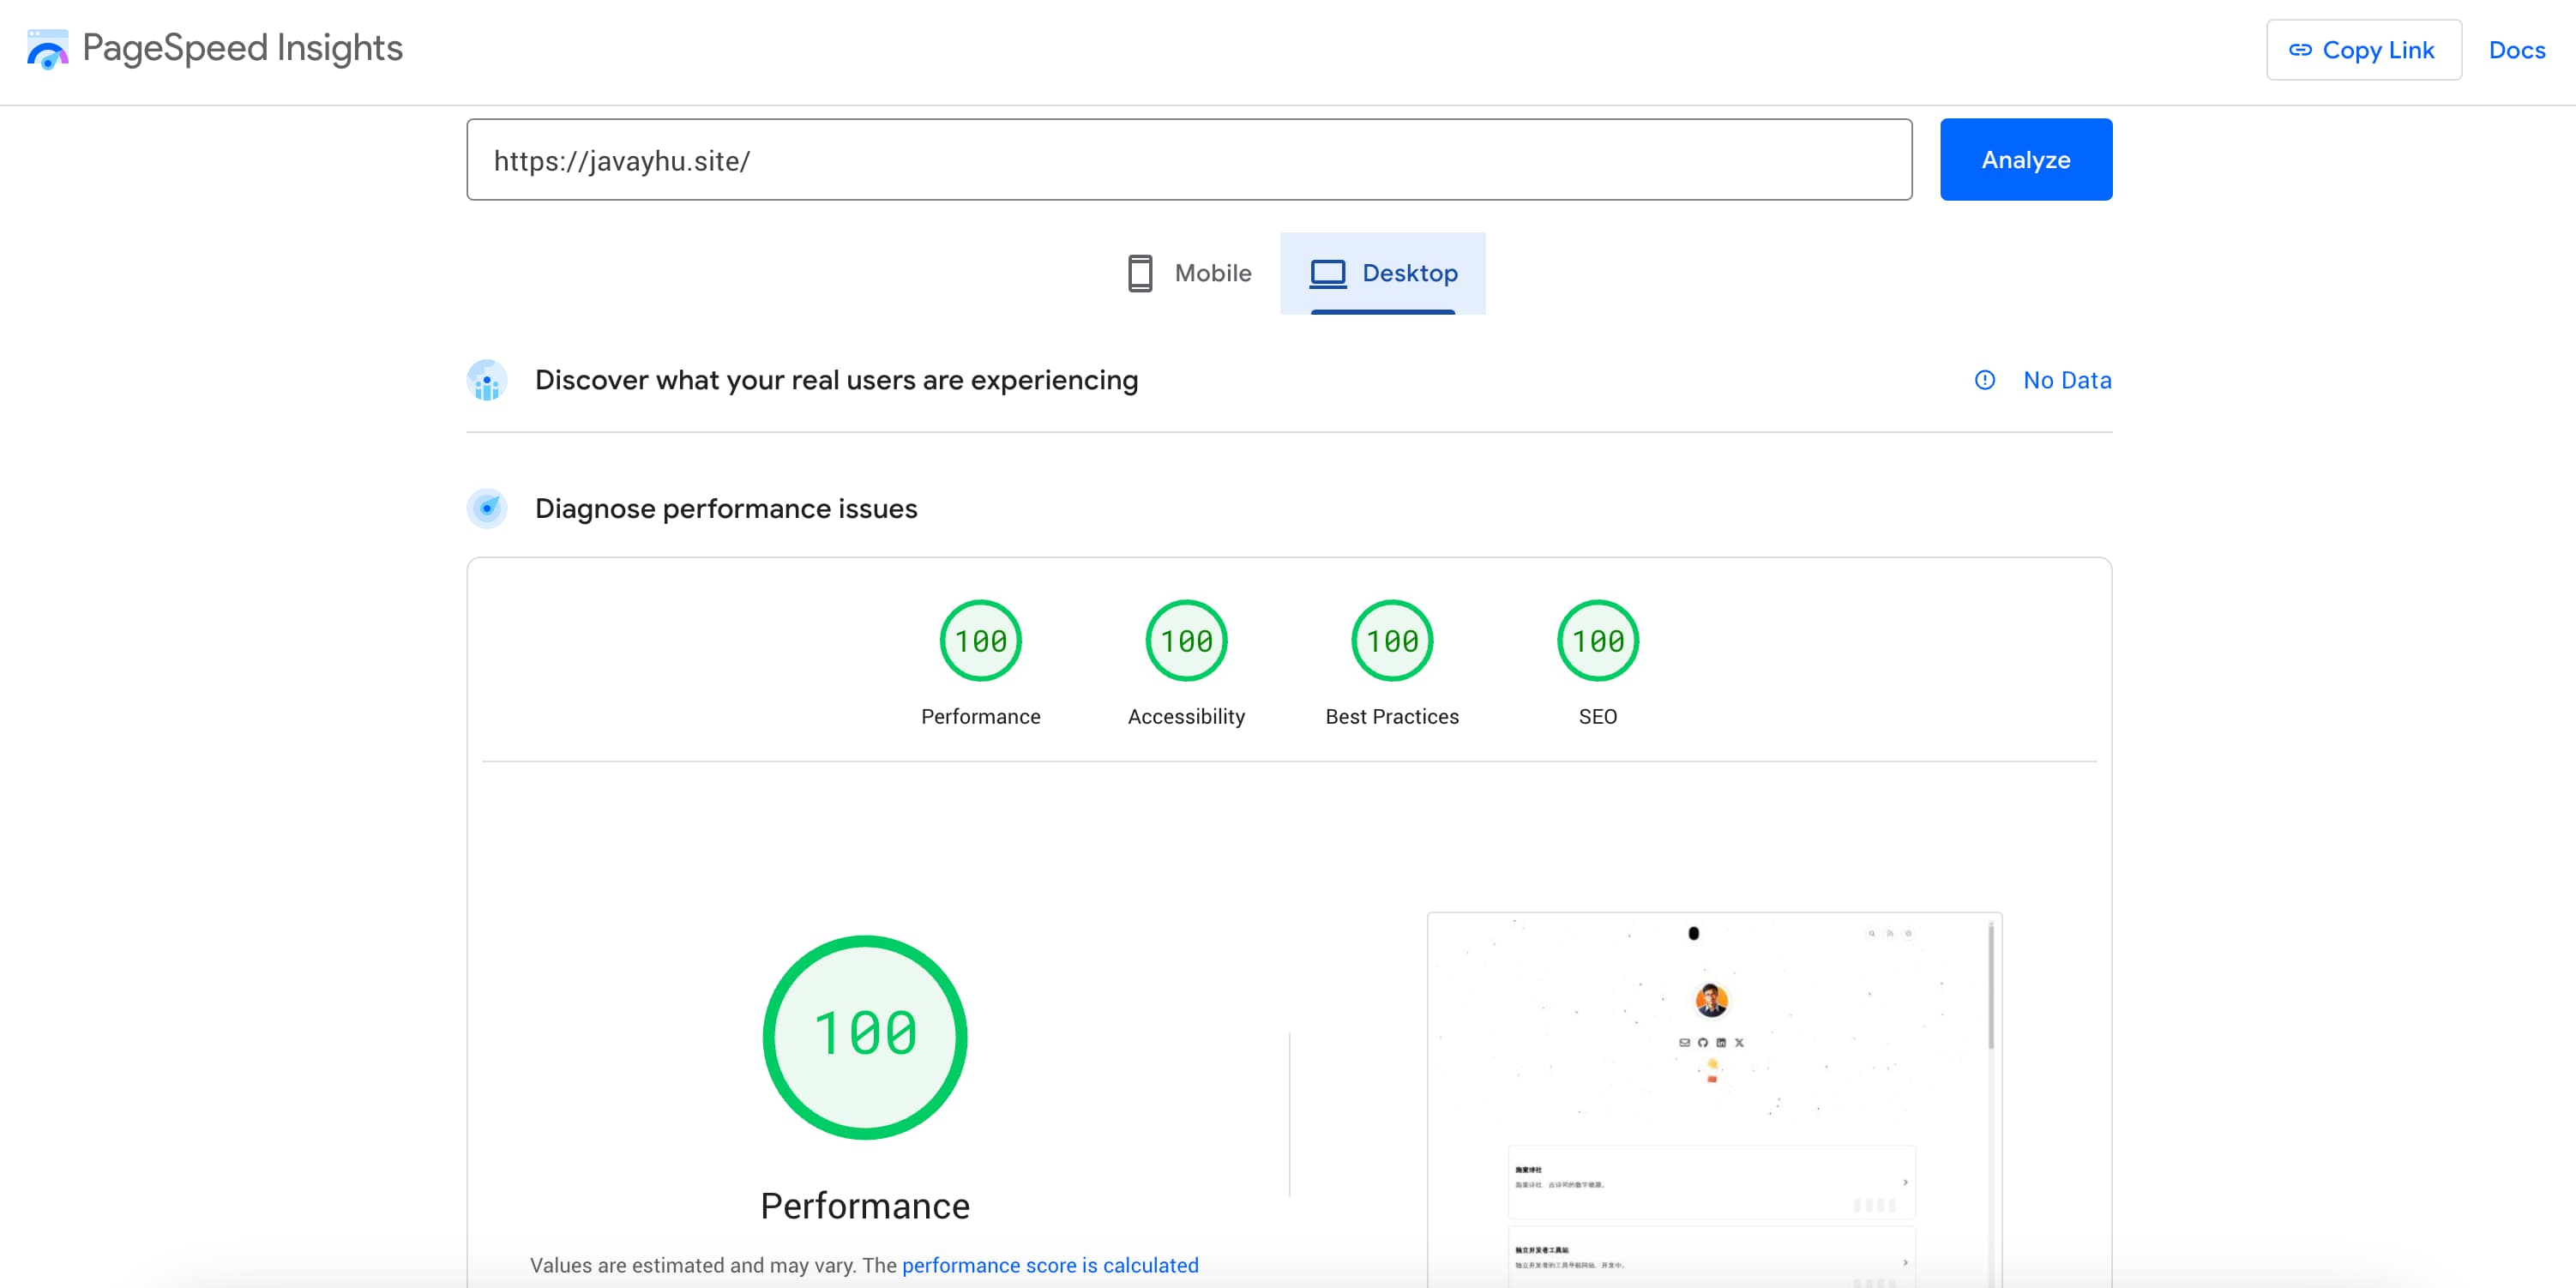Click the real users experience section icon
Screen dimensions: 2576x1288
487,381
